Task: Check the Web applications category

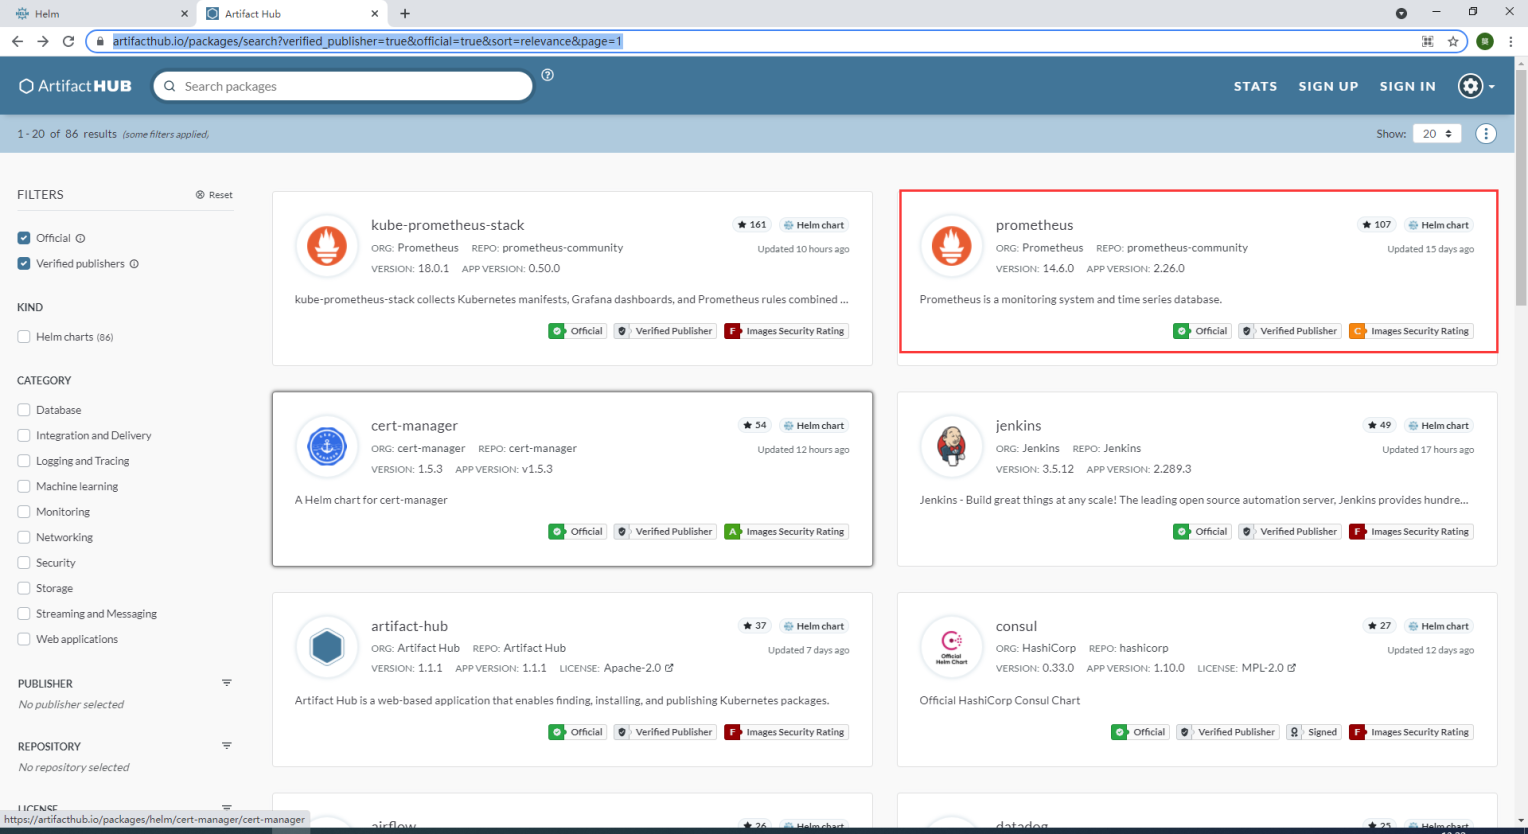Action: [x=24, y=640]
